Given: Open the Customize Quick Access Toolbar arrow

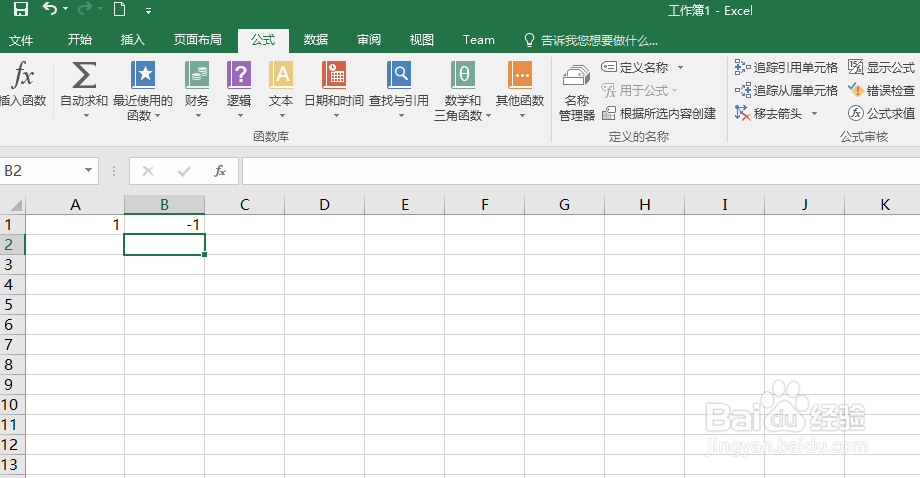Looking at the screenshot, I should [x=148, y=10].
